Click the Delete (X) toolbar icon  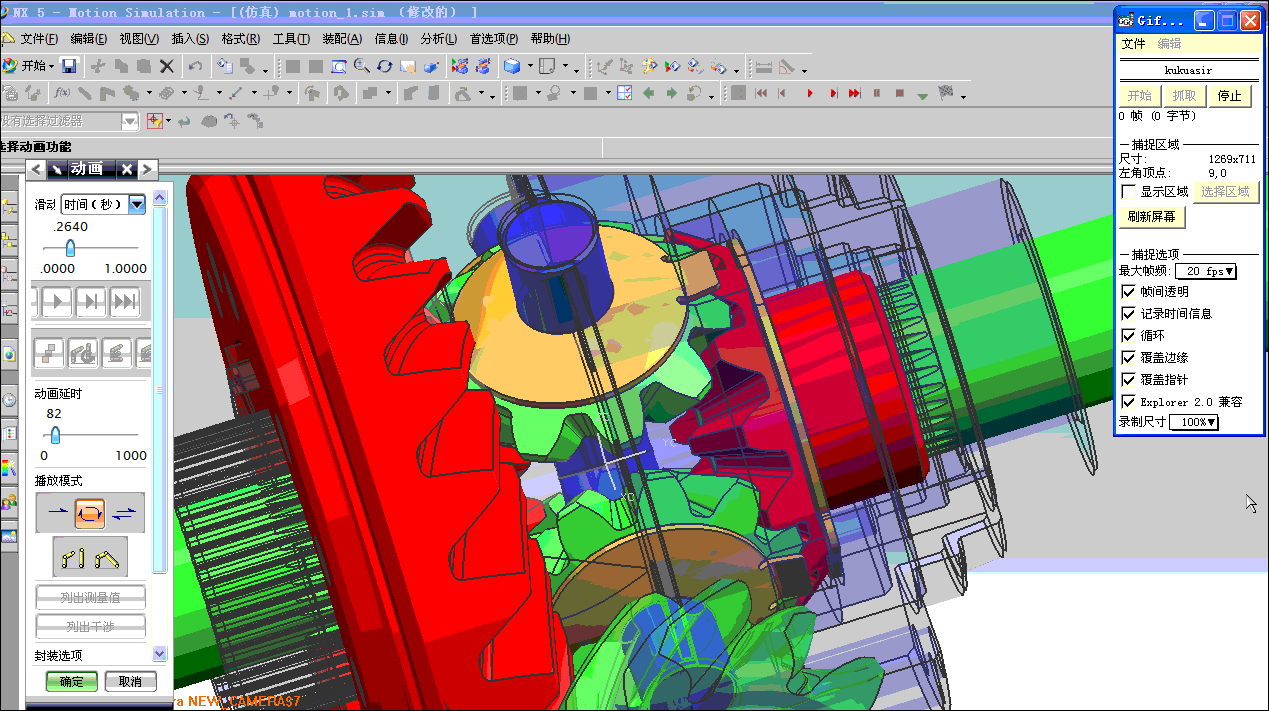coord(167,66)
